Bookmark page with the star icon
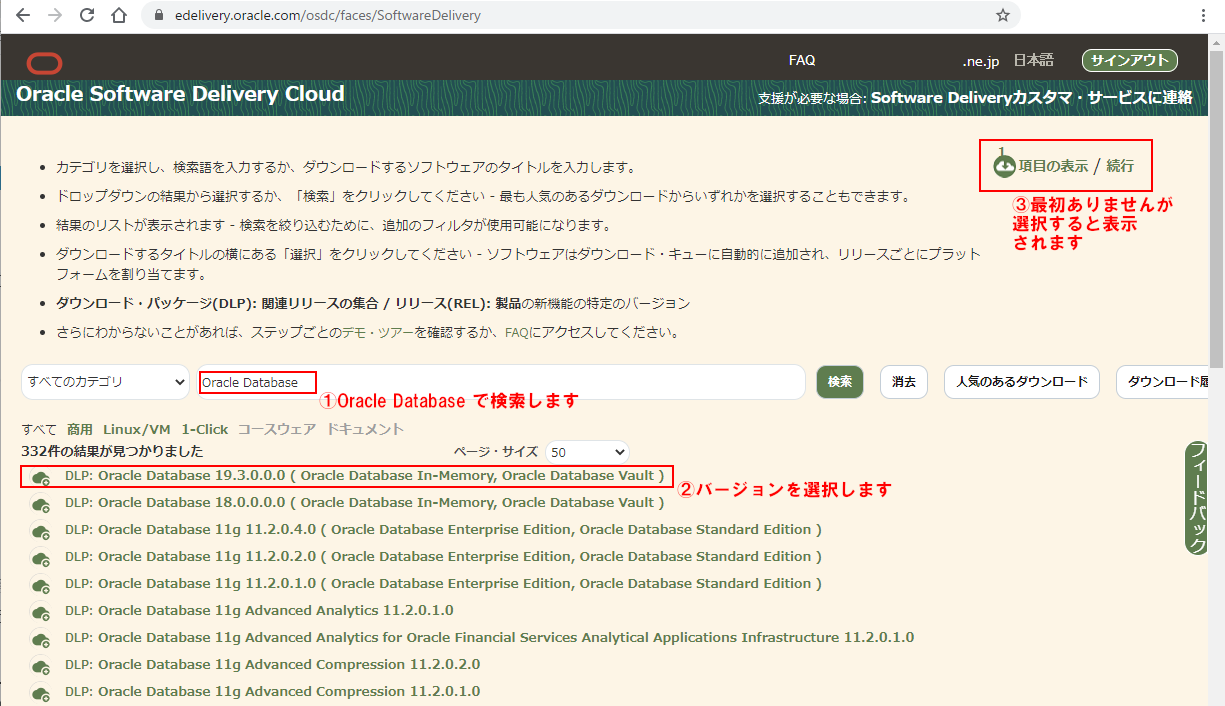The height and width of the screenshot is (706, 1225). point(1002,16)
